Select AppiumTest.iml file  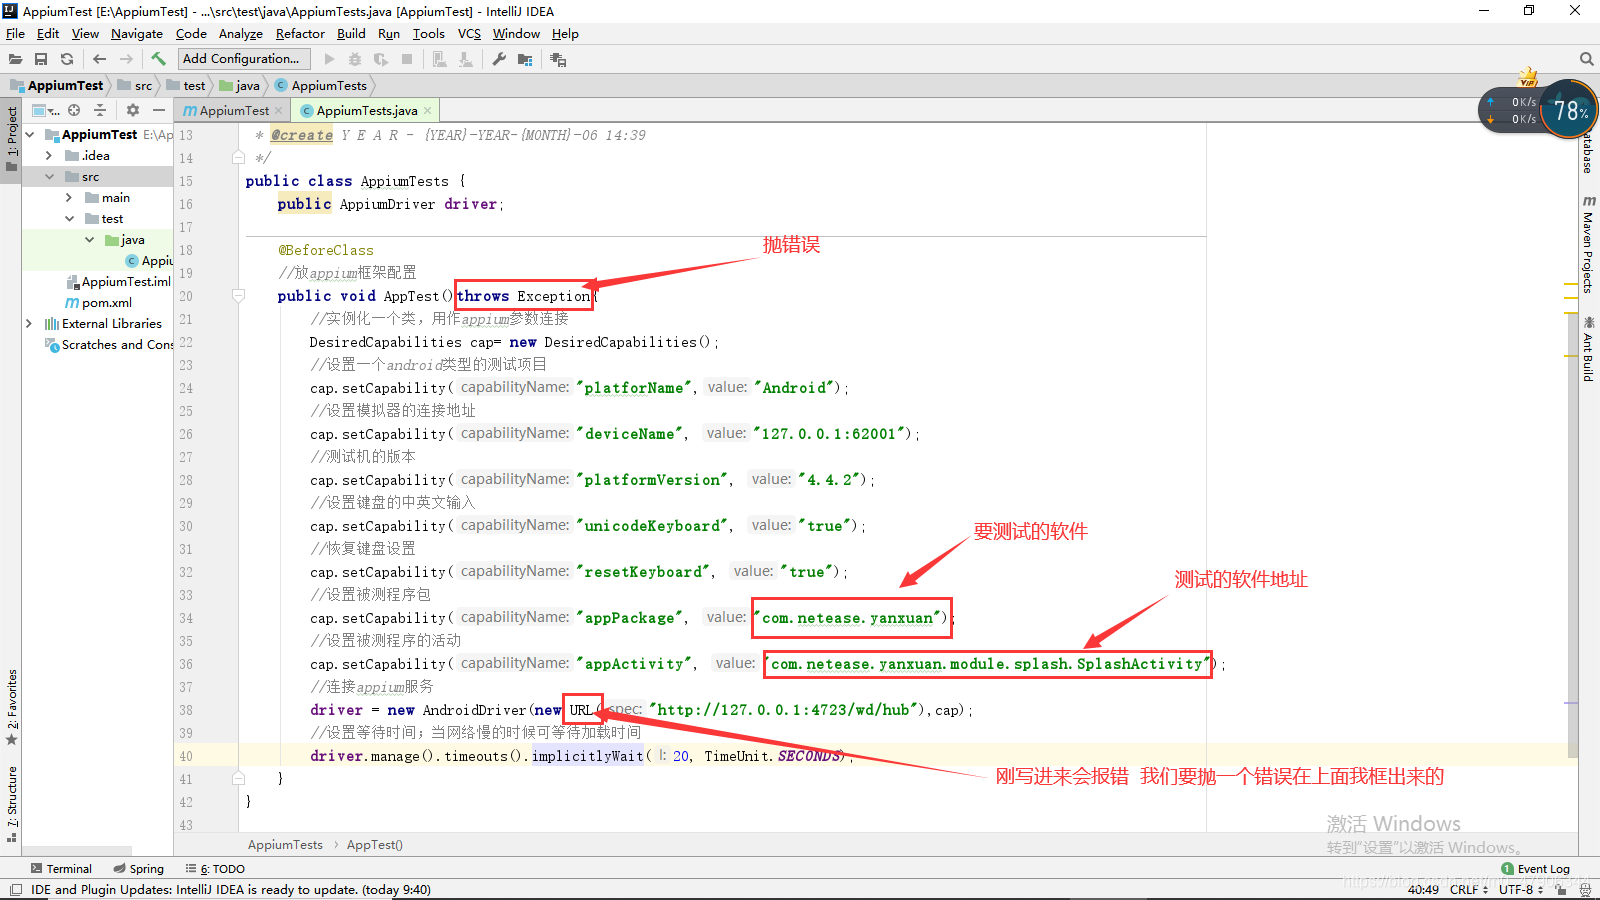click(x=118, y=281)
